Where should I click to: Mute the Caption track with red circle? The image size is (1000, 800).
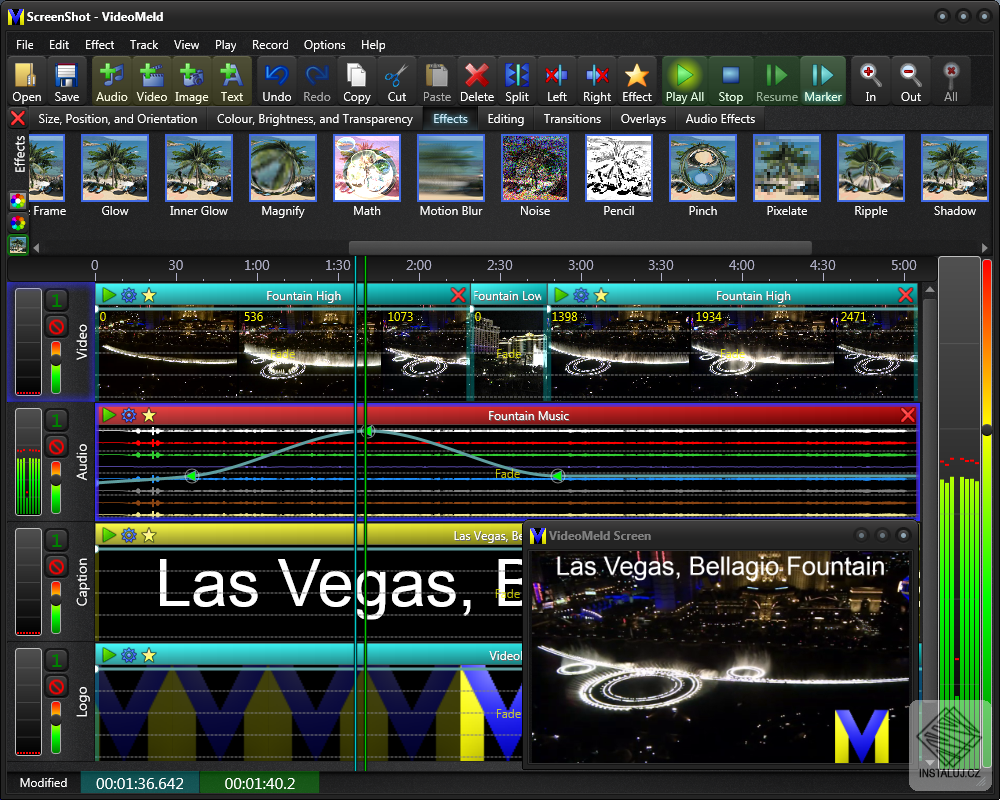point(56,567)
